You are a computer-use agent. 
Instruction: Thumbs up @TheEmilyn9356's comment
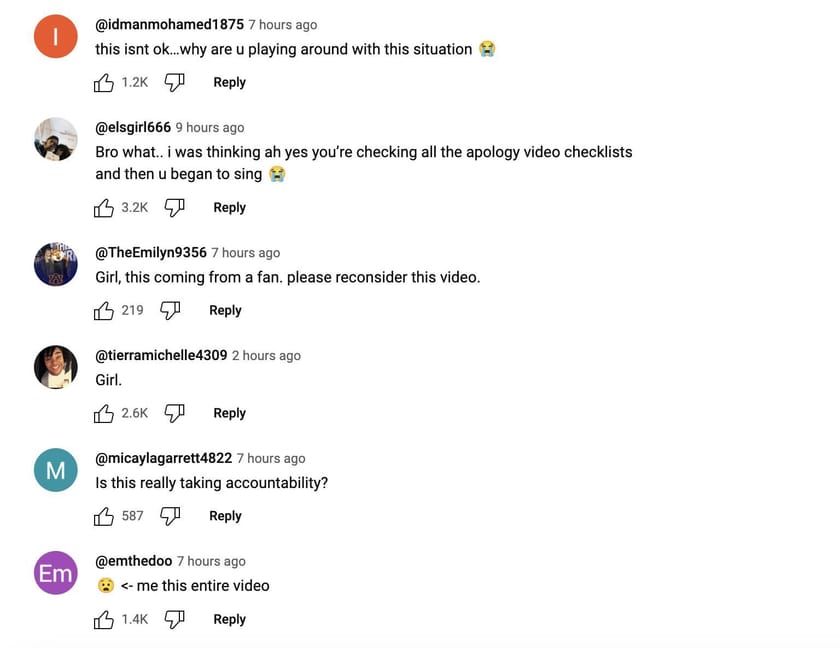coord(104,311)
